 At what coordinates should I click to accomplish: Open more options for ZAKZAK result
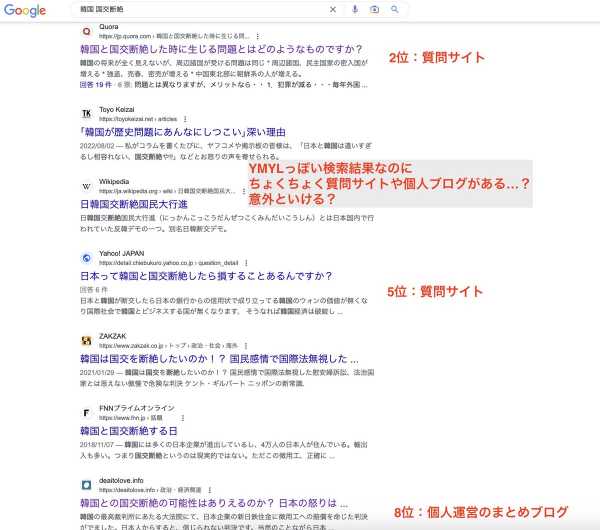coord(246,346)
